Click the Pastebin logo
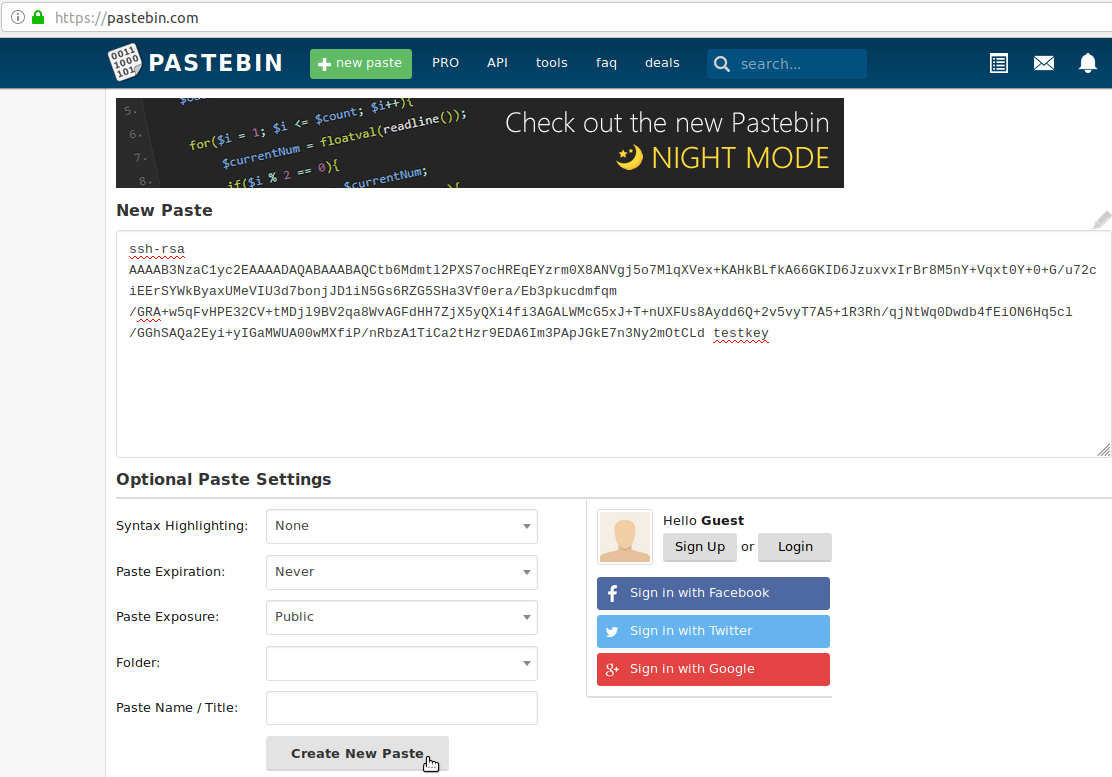The image size is (1112, 777). (x=194, y=62)
